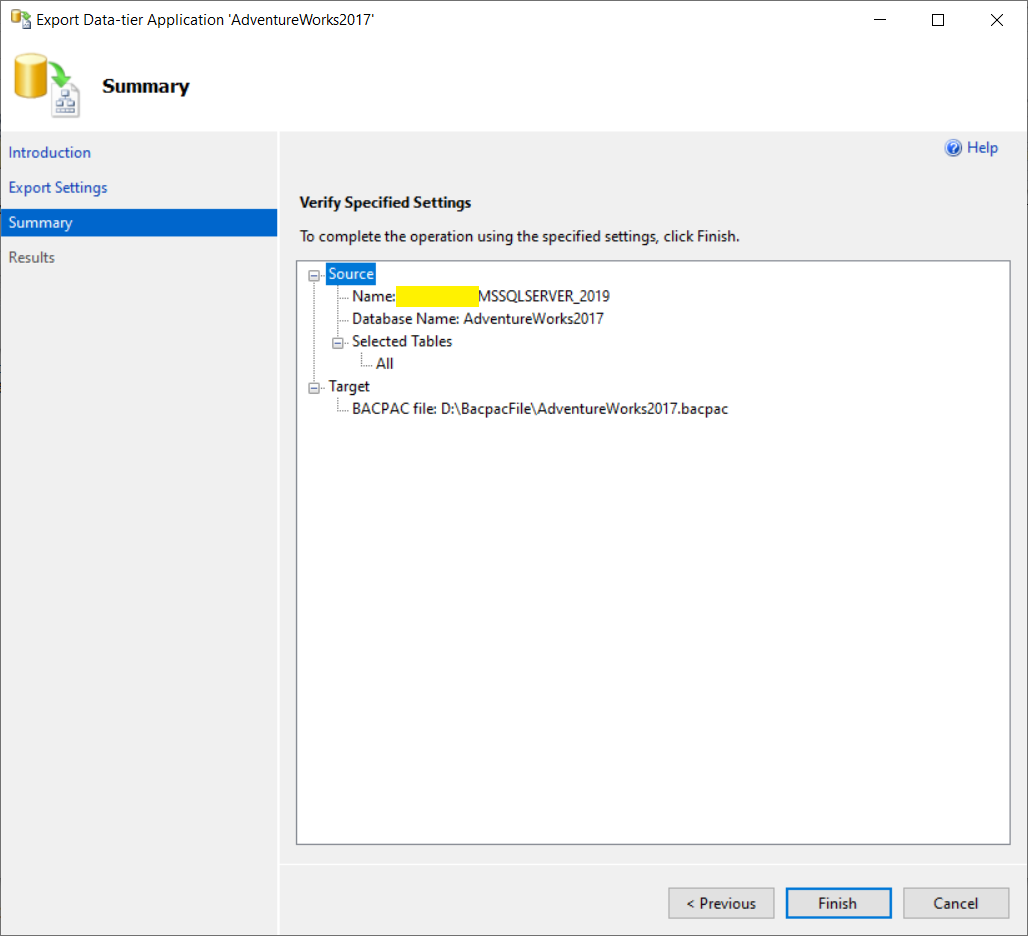Select the server Name row ending MSSQLSERVER_2019
The image size is (1028, 936).
tap(481, 296)
